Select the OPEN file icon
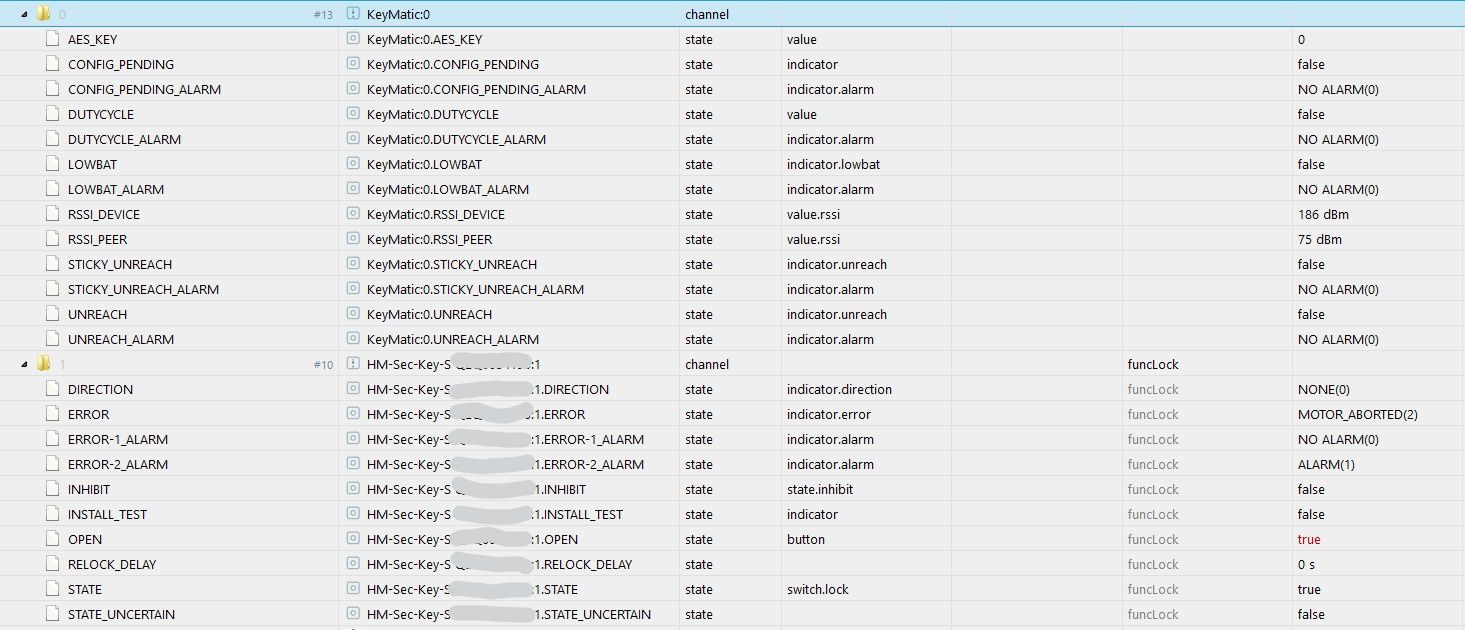Image resolution: width=1465 pixels, height=630 pixels. point(53,539)
